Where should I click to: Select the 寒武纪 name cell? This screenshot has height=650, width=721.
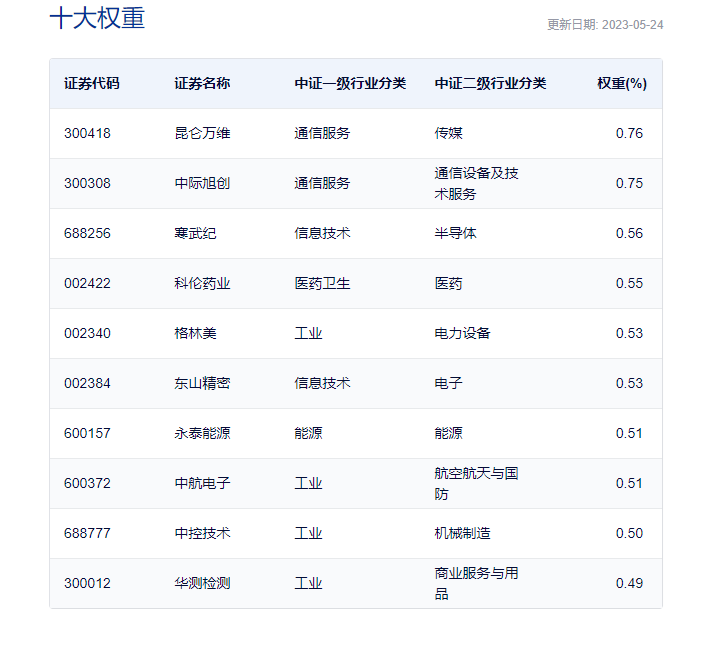tap(195, 234)
